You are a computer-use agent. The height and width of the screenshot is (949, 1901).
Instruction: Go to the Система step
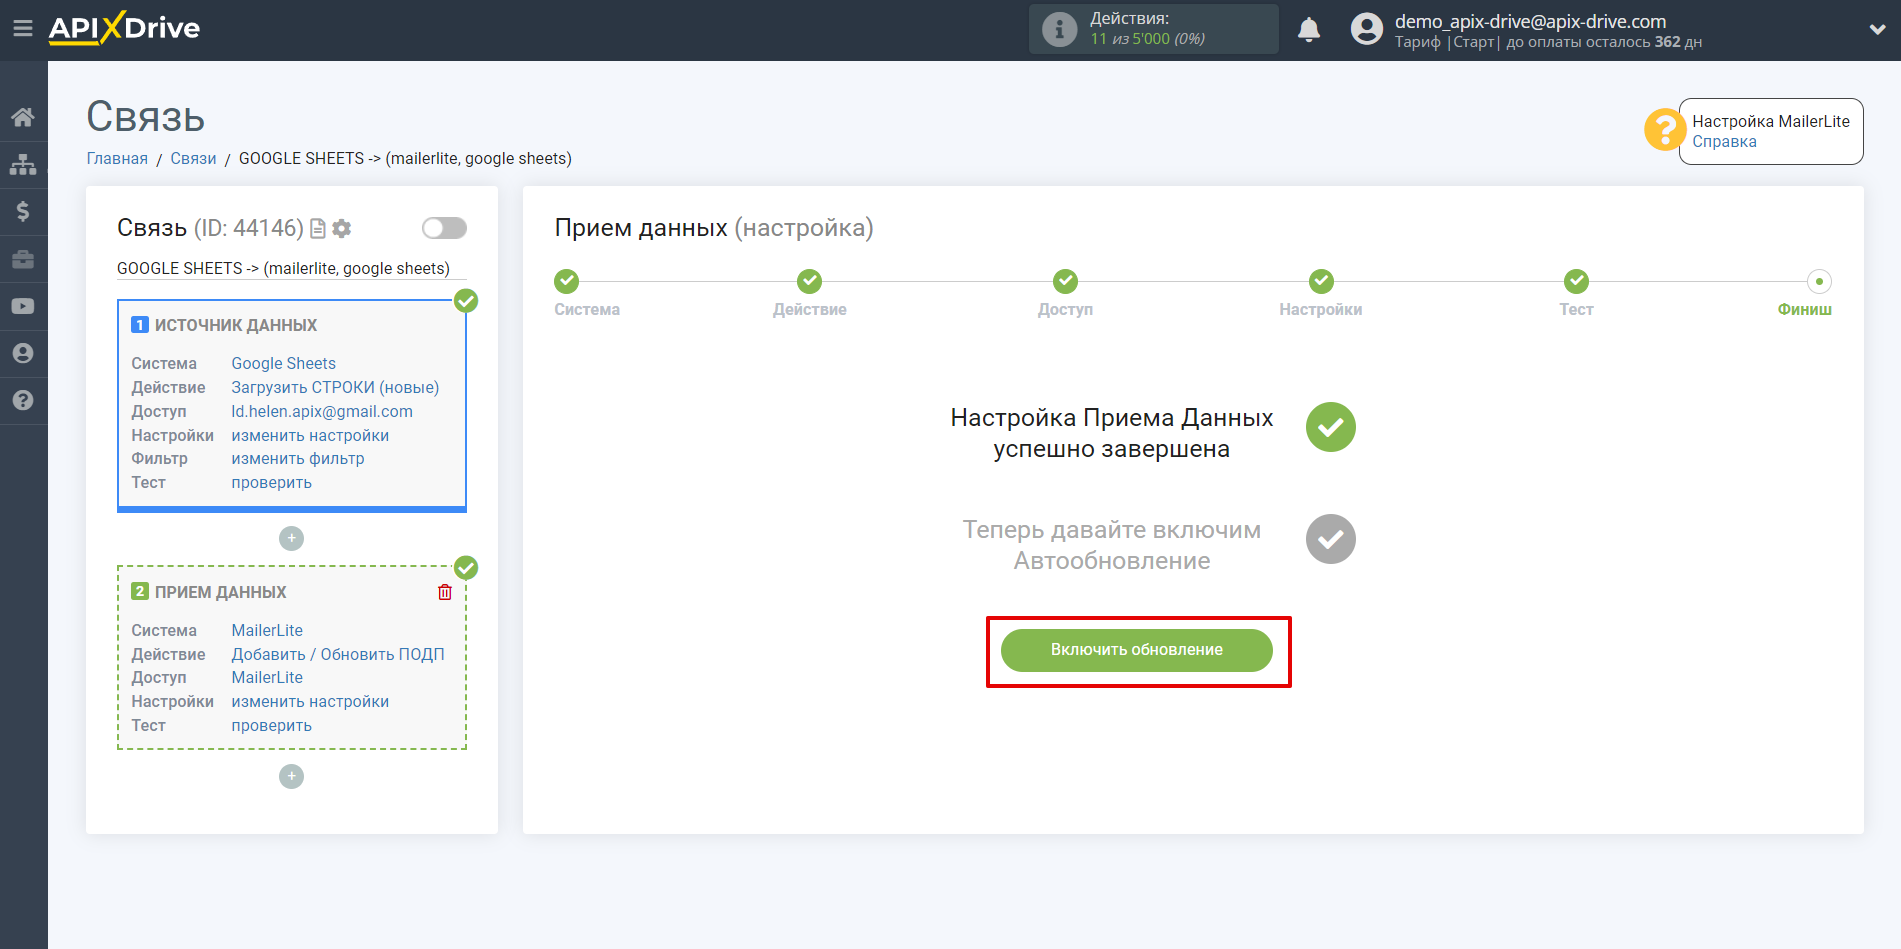[x=567, y=281]
